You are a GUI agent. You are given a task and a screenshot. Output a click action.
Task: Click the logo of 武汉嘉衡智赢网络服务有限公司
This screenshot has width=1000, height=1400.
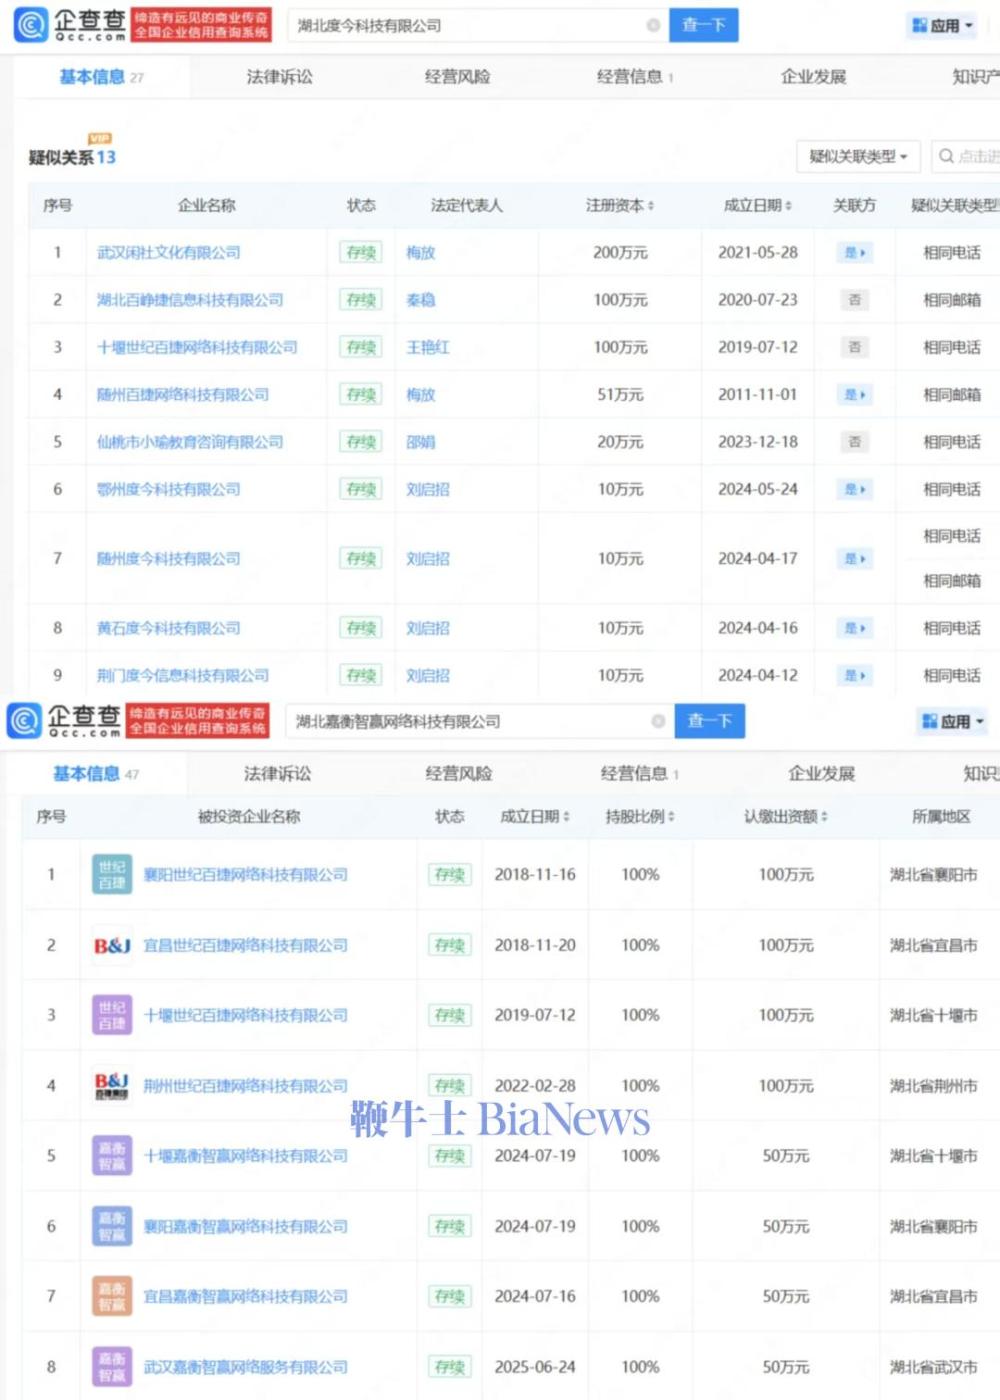[112, 1366]
